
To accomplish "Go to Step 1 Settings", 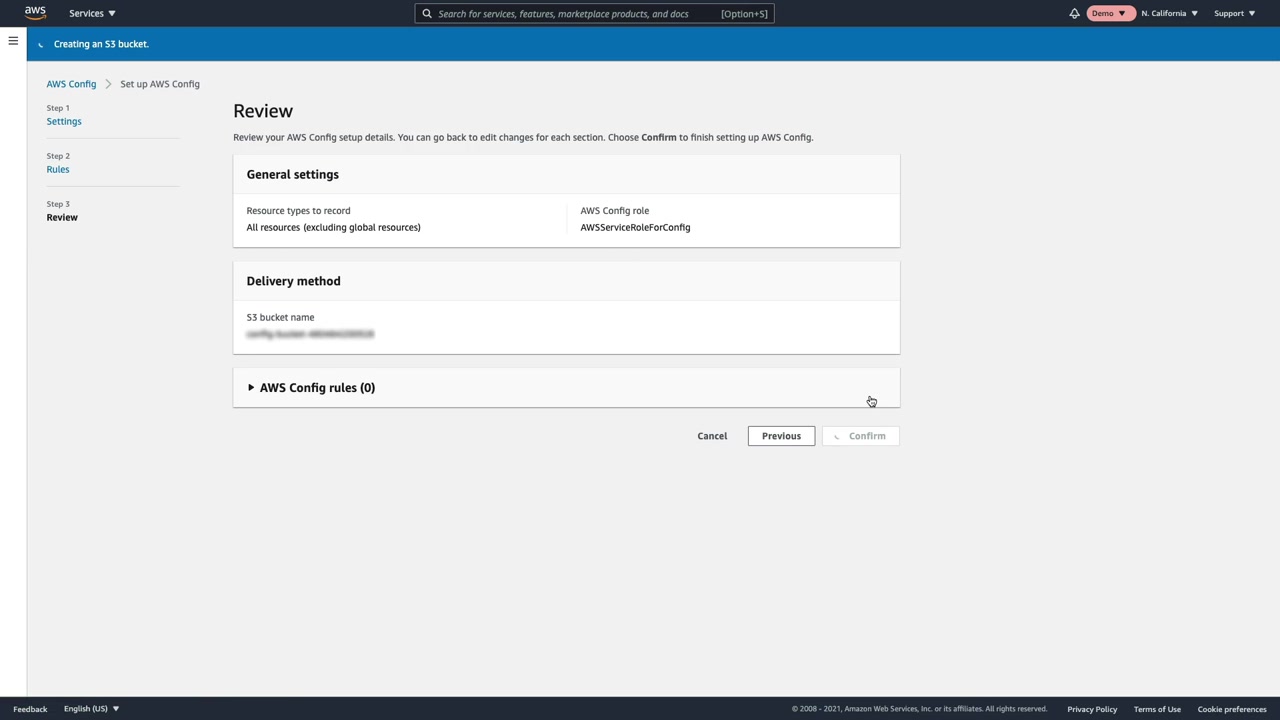I will [64, 121].
